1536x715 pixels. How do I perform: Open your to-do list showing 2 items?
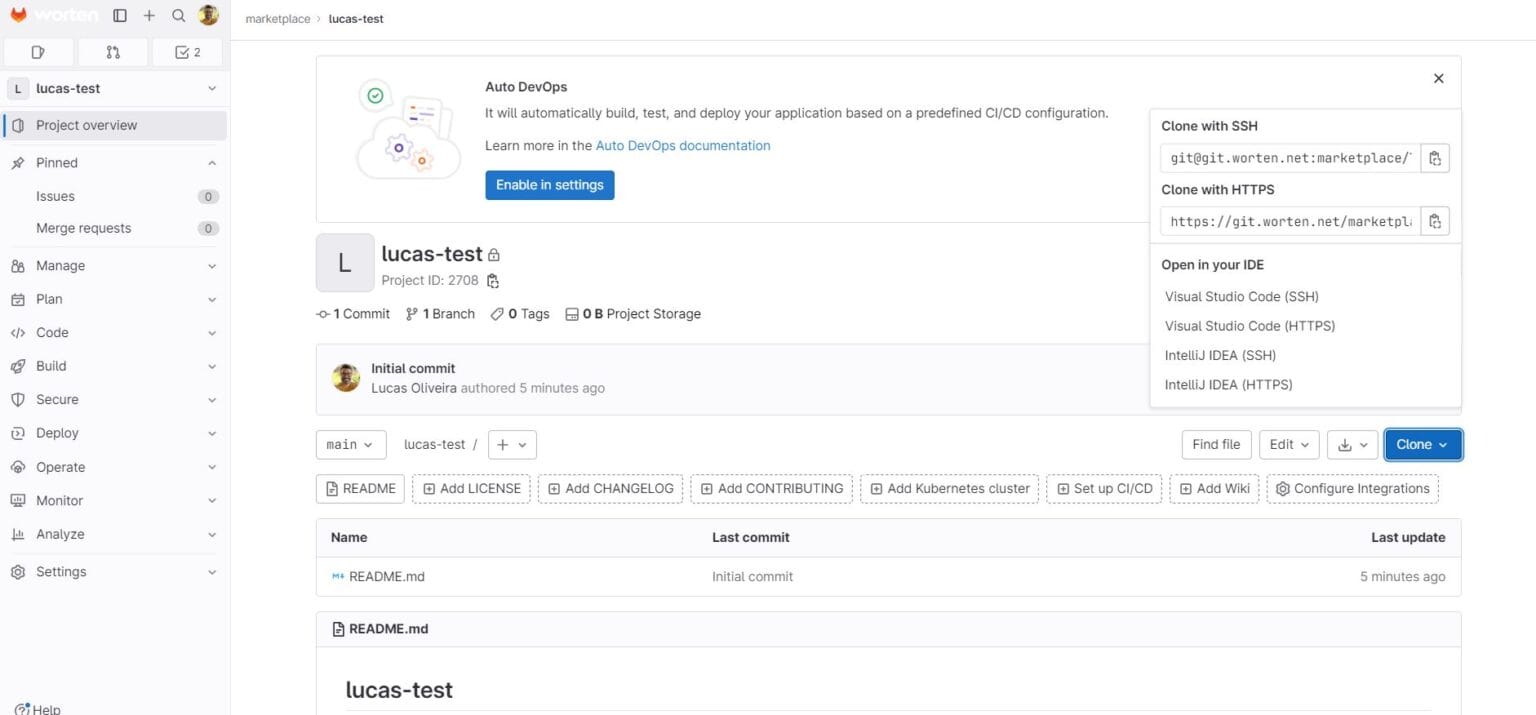click(187, 52)
